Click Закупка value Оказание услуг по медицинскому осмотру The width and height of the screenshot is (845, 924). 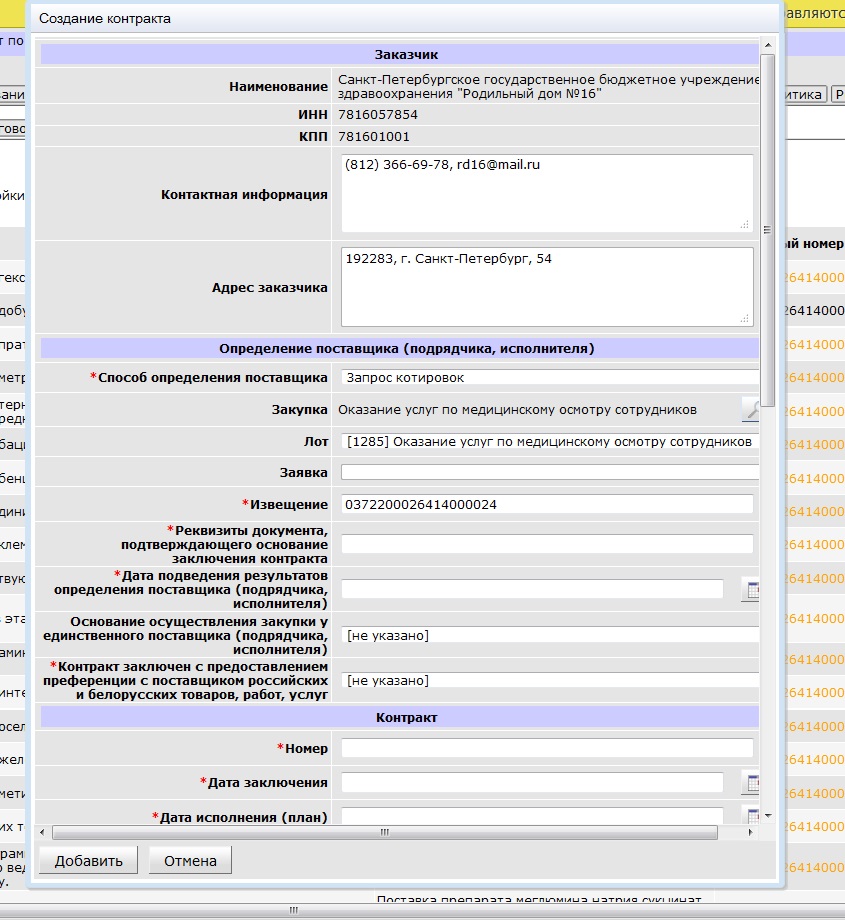(517, 410)
